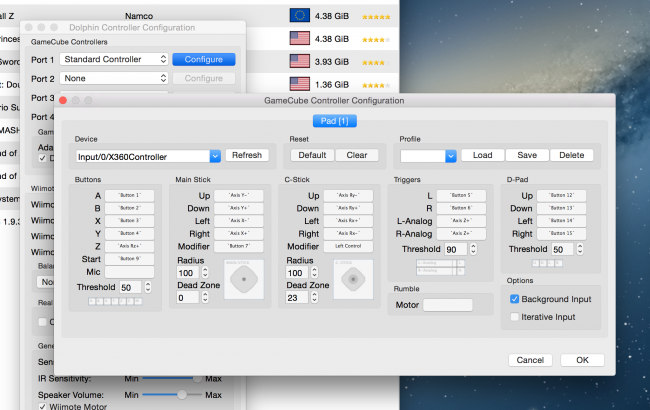Click the star rating next to 1.36 GiB
This screenshot has height=410, width=650.
[376, 85]
